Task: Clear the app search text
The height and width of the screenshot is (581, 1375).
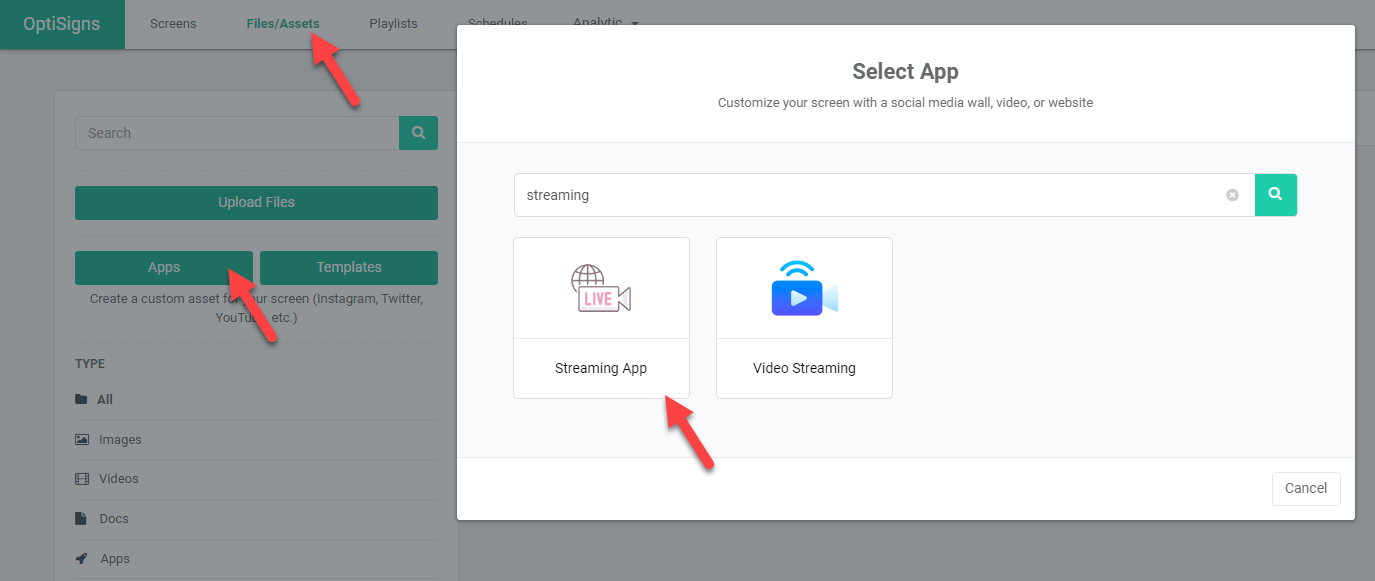Action: (1232, 195)
